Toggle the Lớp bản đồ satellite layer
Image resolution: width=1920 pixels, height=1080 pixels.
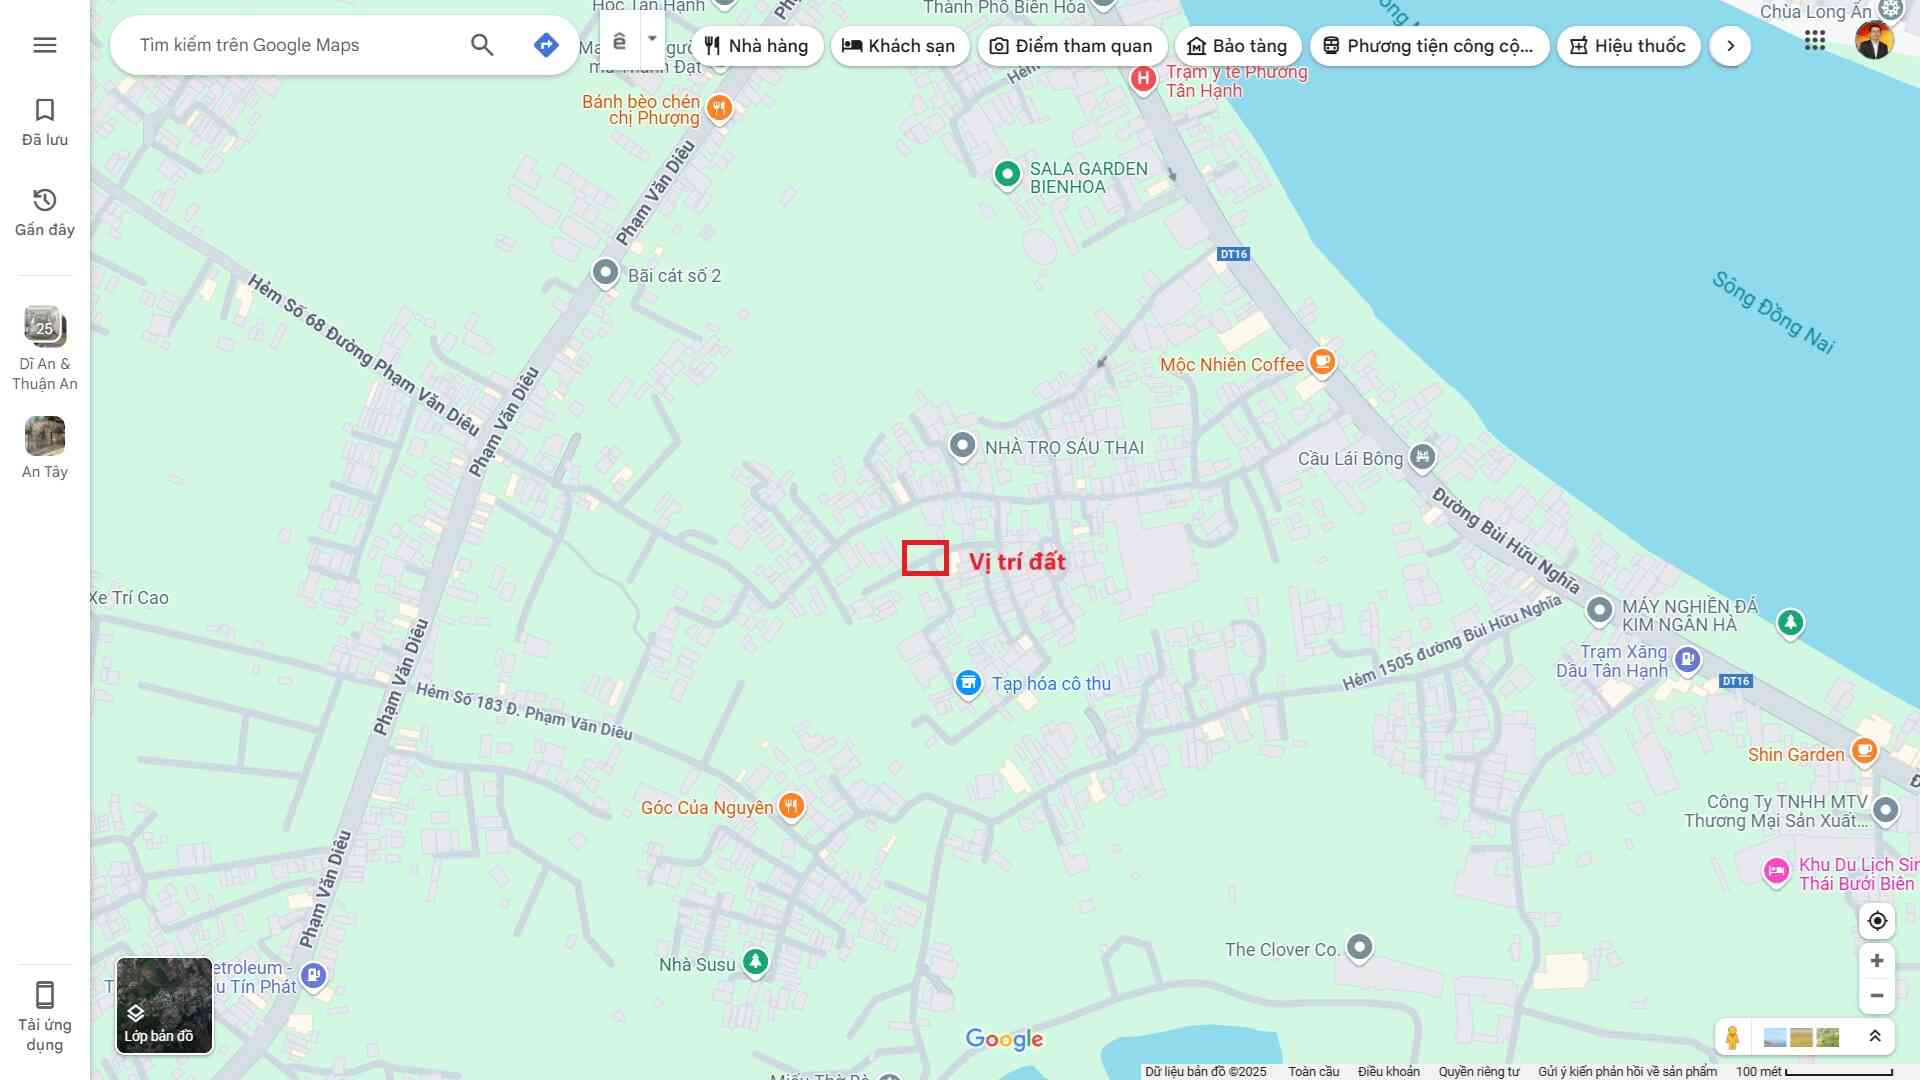(164, 1005)
